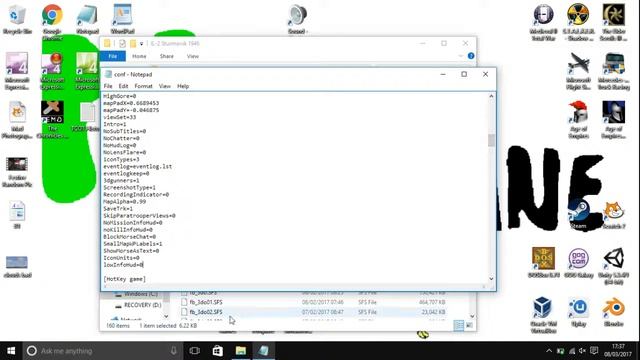Click the Notepad vertical scrollbar thumb

[491, 140]
